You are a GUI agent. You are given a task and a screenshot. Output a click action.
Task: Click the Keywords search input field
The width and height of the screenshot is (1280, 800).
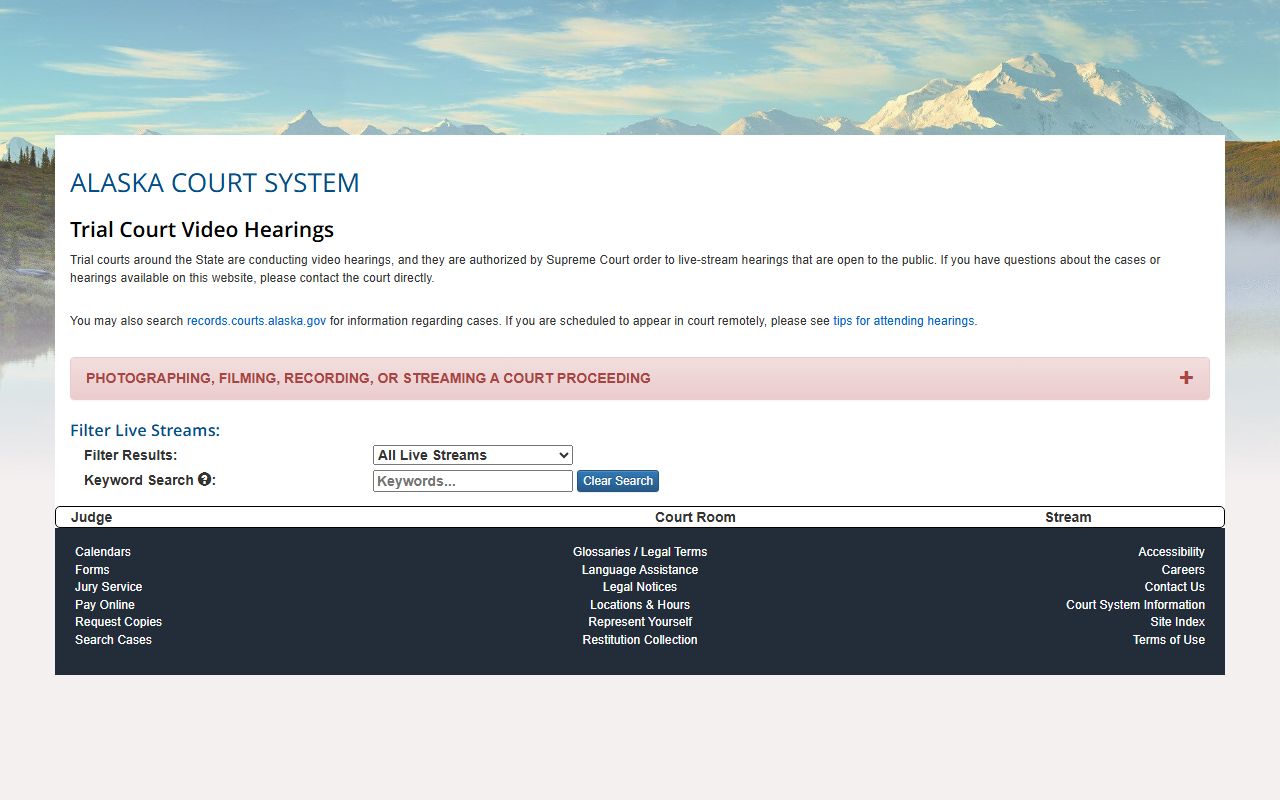pyautogui.click(x=472, y=481)
